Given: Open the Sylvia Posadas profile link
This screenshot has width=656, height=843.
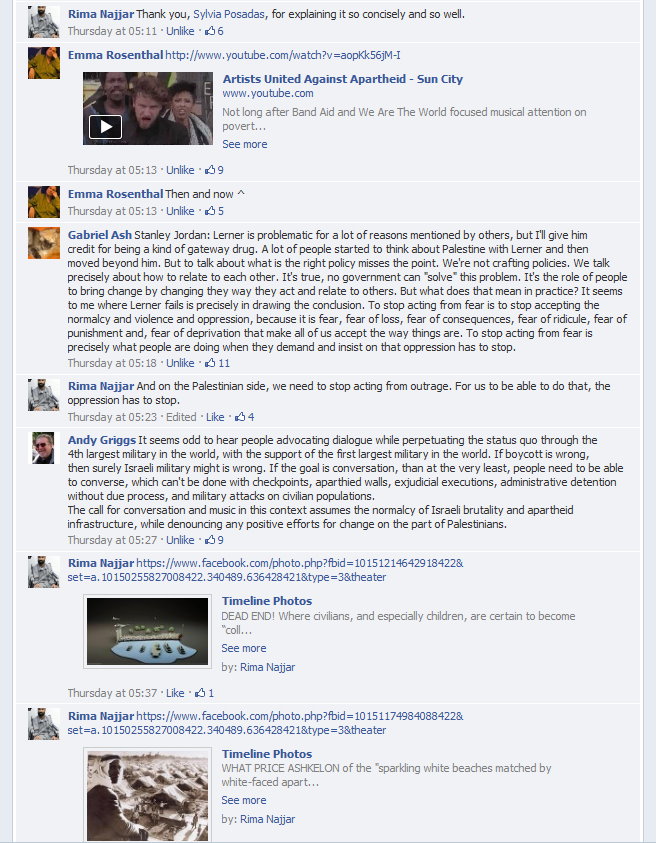Looking at the screenshot, I should tap(229, 14).
